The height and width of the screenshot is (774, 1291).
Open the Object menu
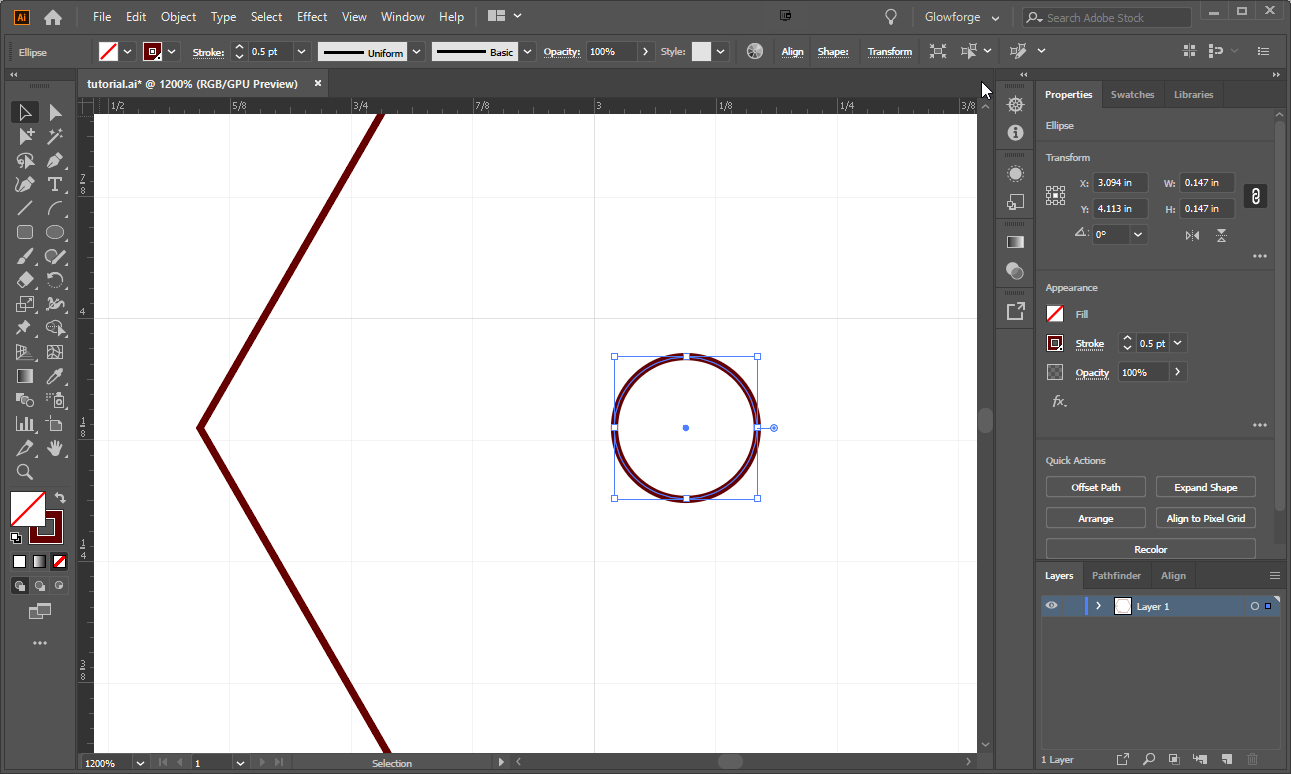pyautogui.click(x=179, y=17)
